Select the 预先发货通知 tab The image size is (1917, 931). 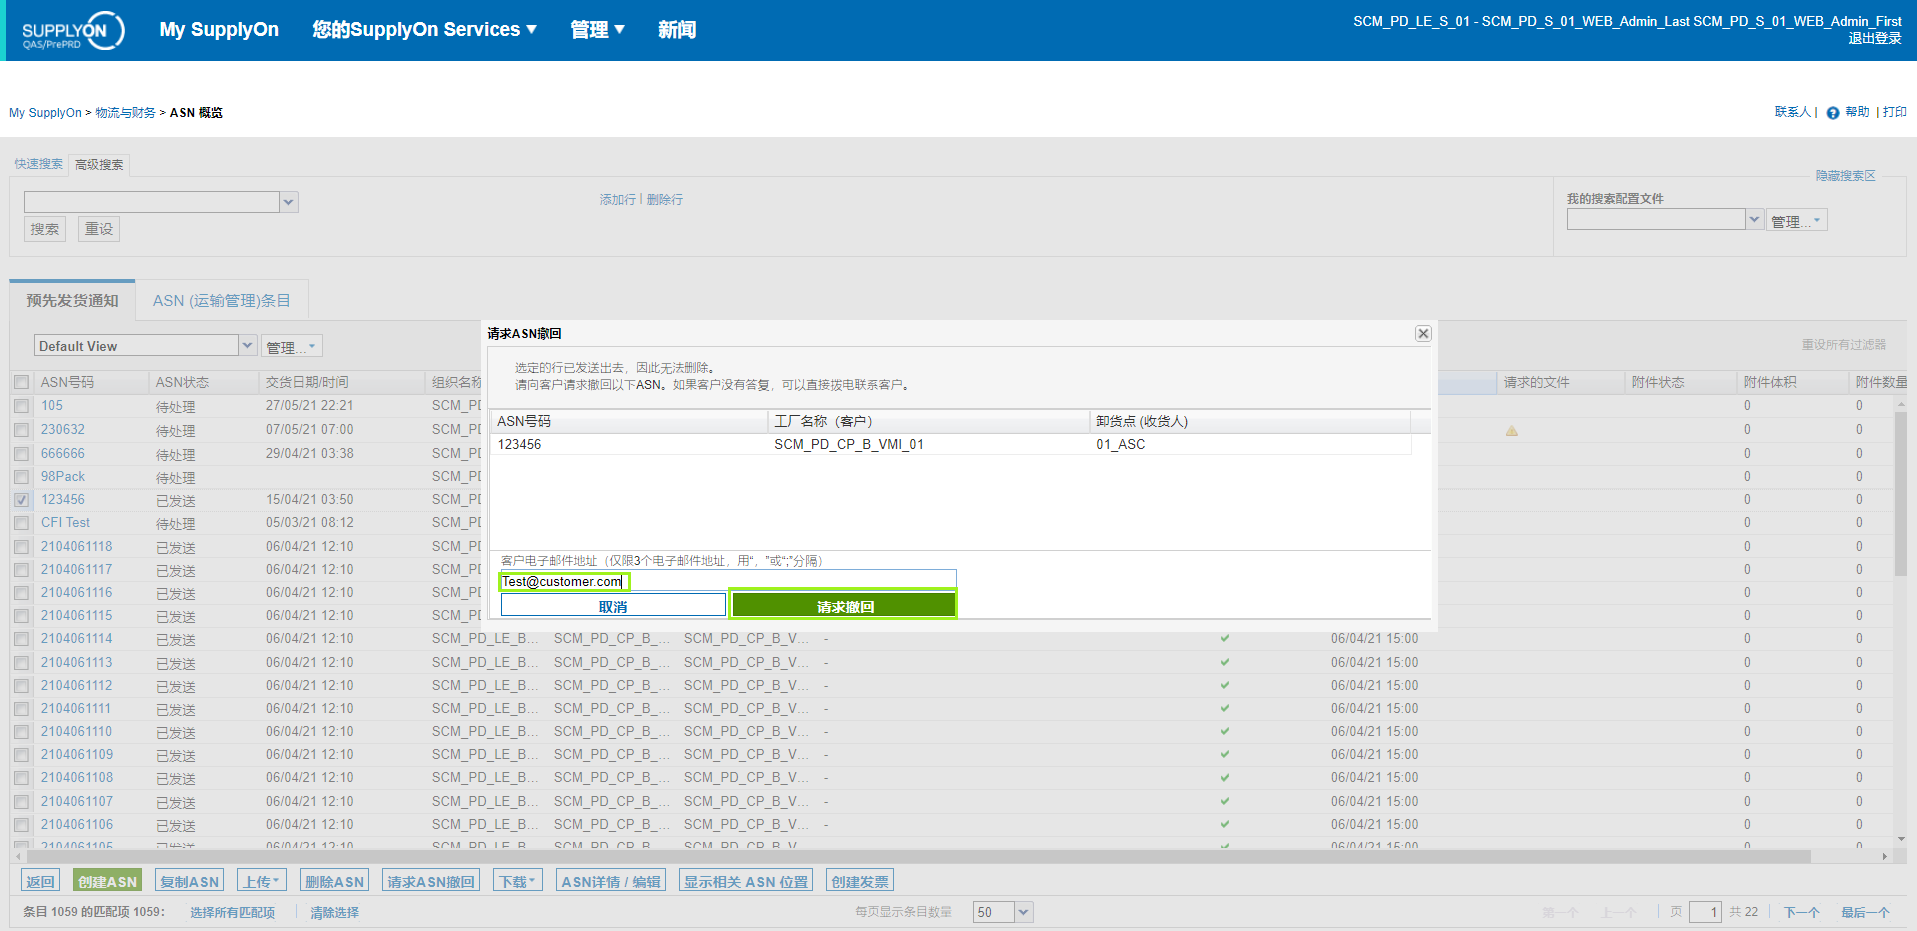pyautogui.click(x=72, y=300)
